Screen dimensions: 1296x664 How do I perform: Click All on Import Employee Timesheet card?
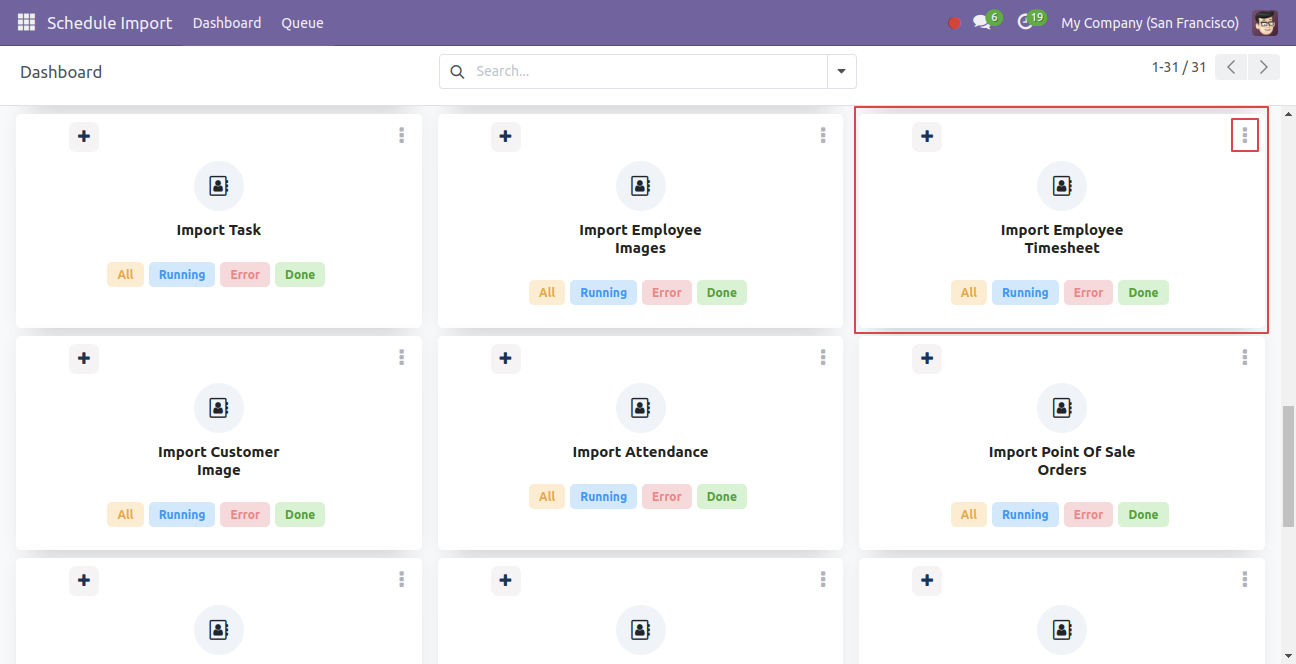pyautogui.click(x=969, y=293)
